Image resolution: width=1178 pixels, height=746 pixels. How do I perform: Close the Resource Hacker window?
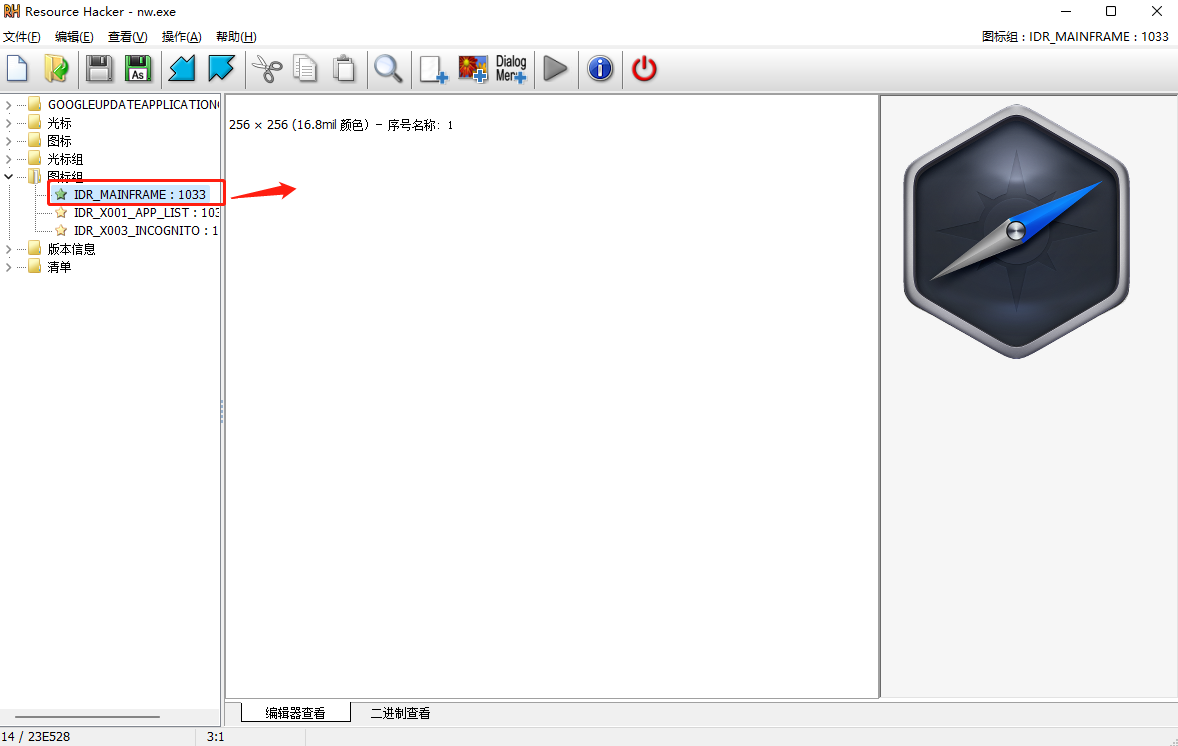1157,11
